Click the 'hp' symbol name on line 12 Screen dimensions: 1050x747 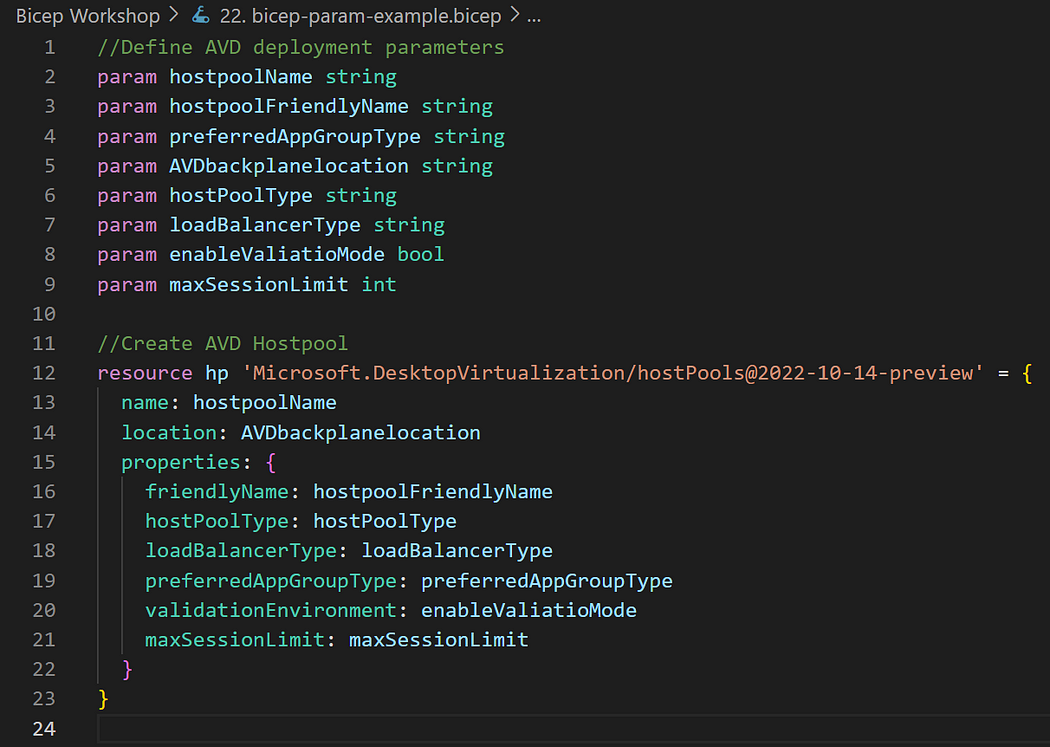point(217,373)
